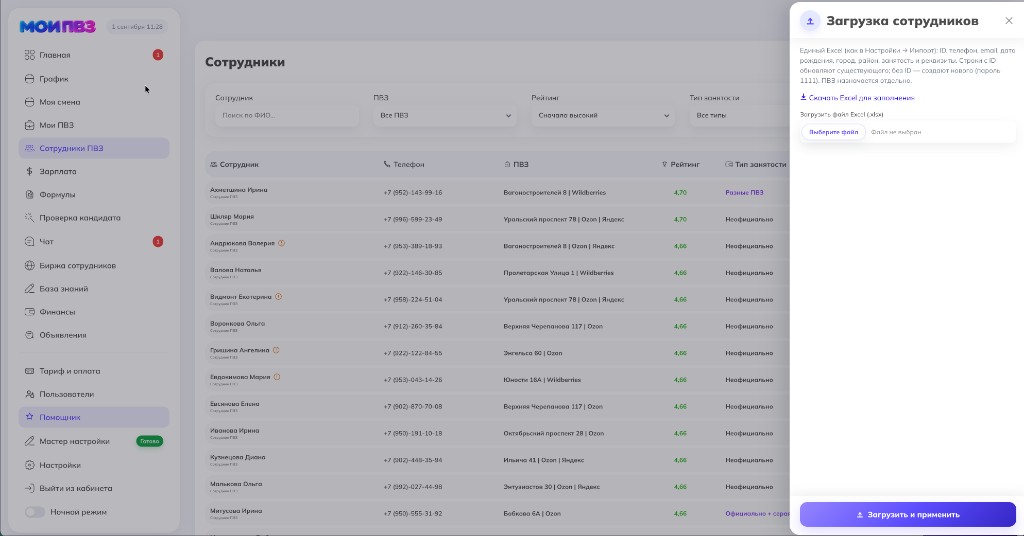Toggle the Ночной режим switch

point(35,512)
